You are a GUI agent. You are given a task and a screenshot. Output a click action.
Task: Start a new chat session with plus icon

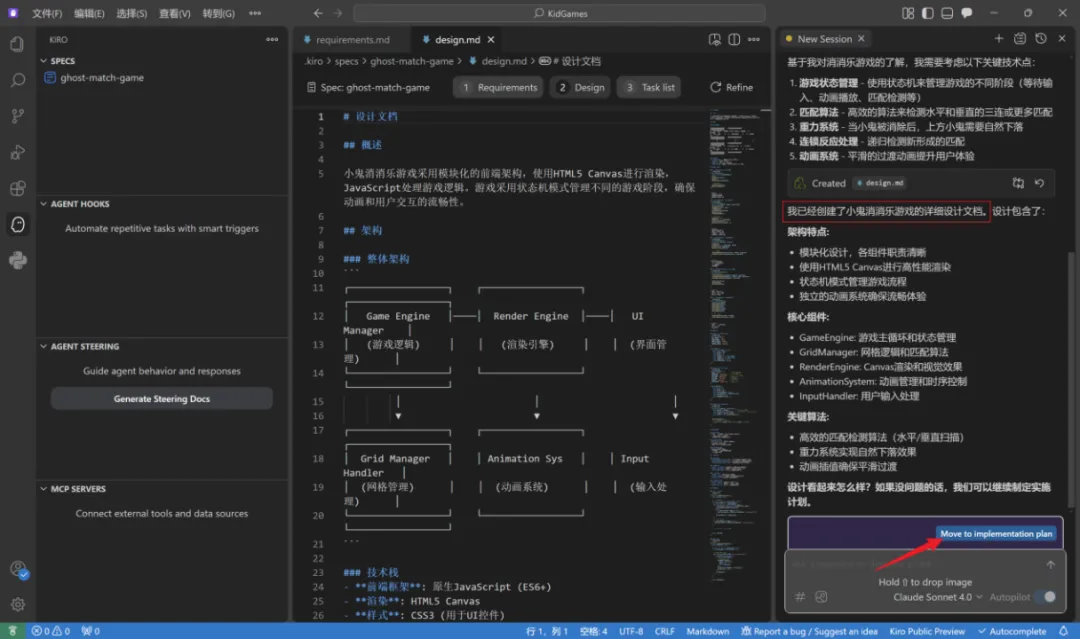(997, 39)
